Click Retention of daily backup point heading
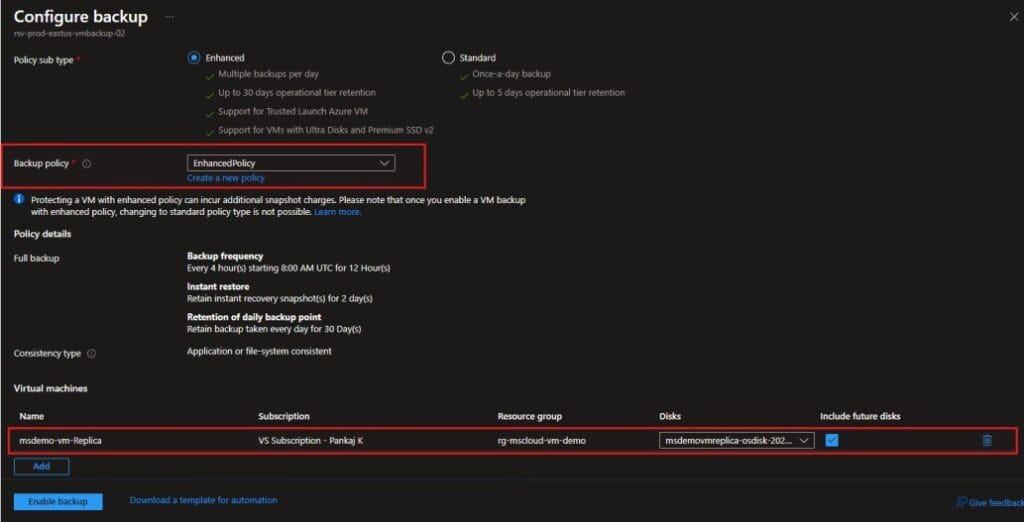The image size is (1024, 522). pyautogui.click(x=254, y=318)
